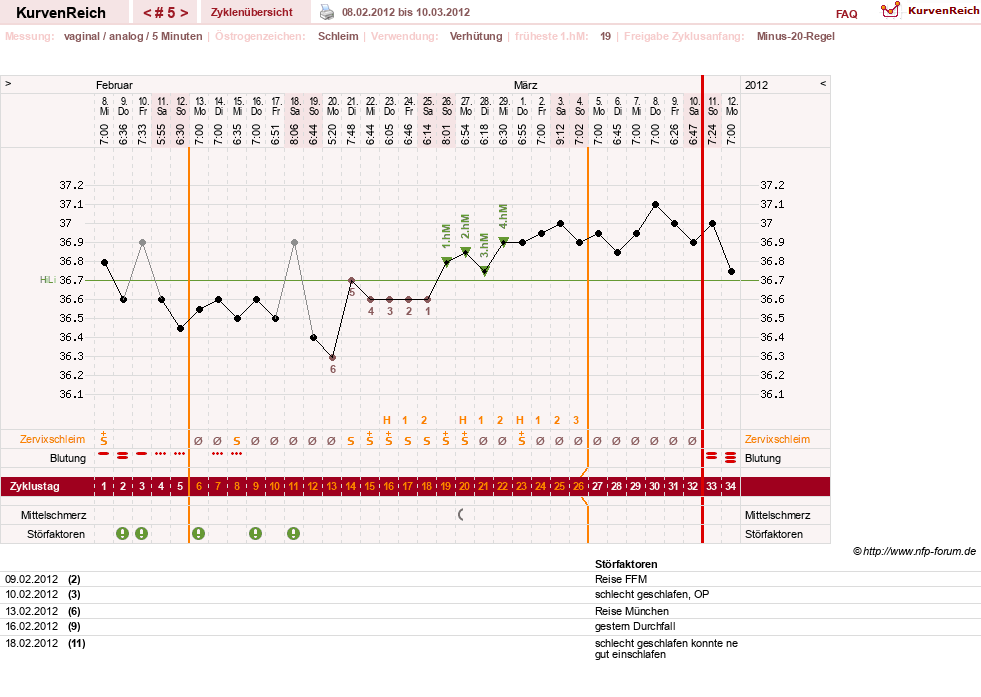Viewport: 981px width, 697px height.
Task: Click the 'gestern Durchfall' entry
Action: [635, 626]
